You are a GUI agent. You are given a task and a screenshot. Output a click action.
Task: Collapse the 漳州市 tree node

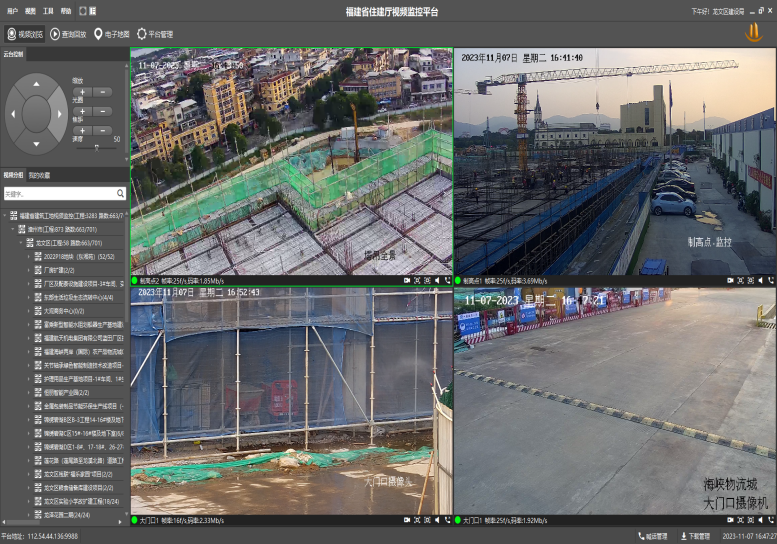coord(13,229)
